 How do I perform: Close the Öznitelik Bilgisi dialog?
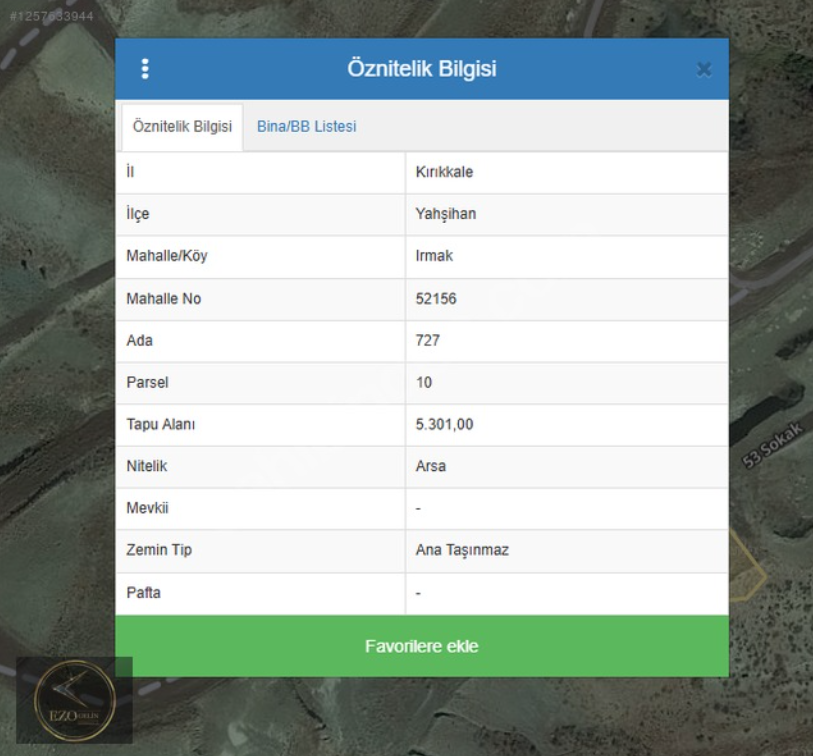pos(704,69)
